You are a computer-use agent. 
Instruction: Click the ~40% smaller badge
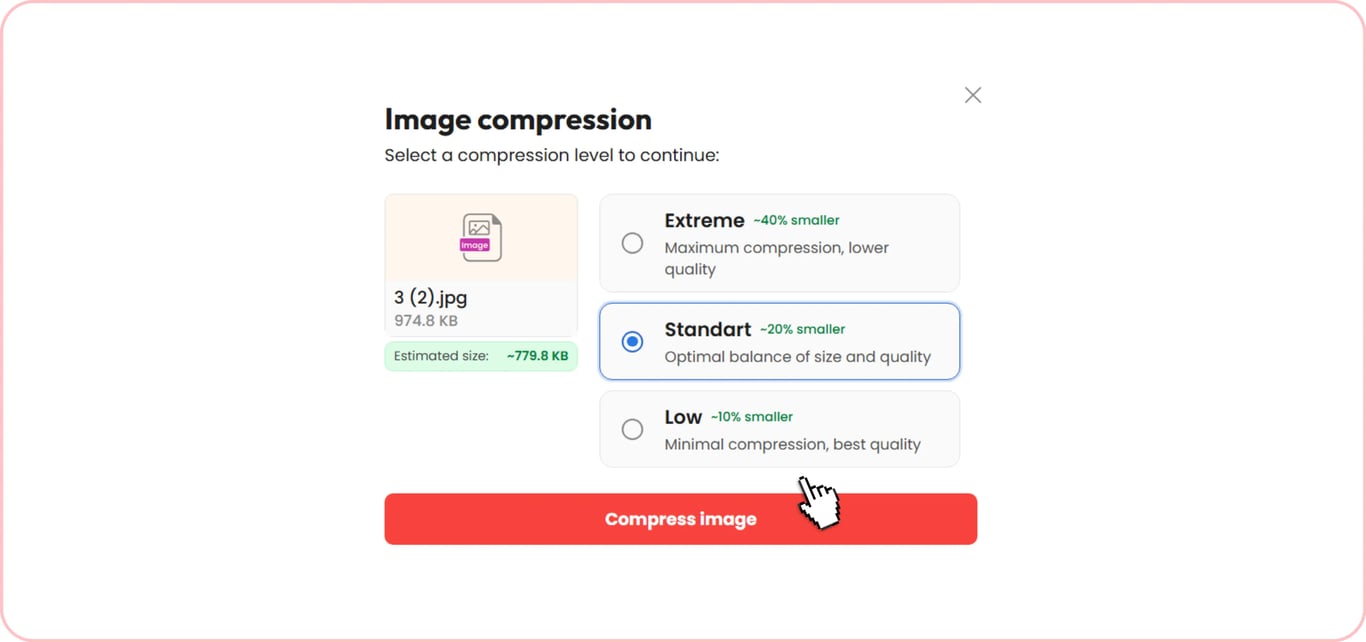(796, 220)
